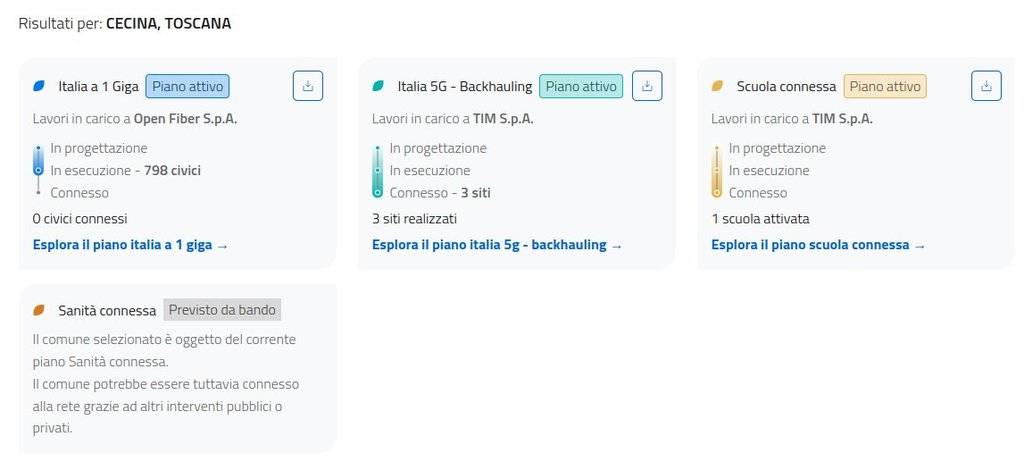Click the teal Piano attivo badge
This screenshot has width=1024, height=470.
pos(581,86)
